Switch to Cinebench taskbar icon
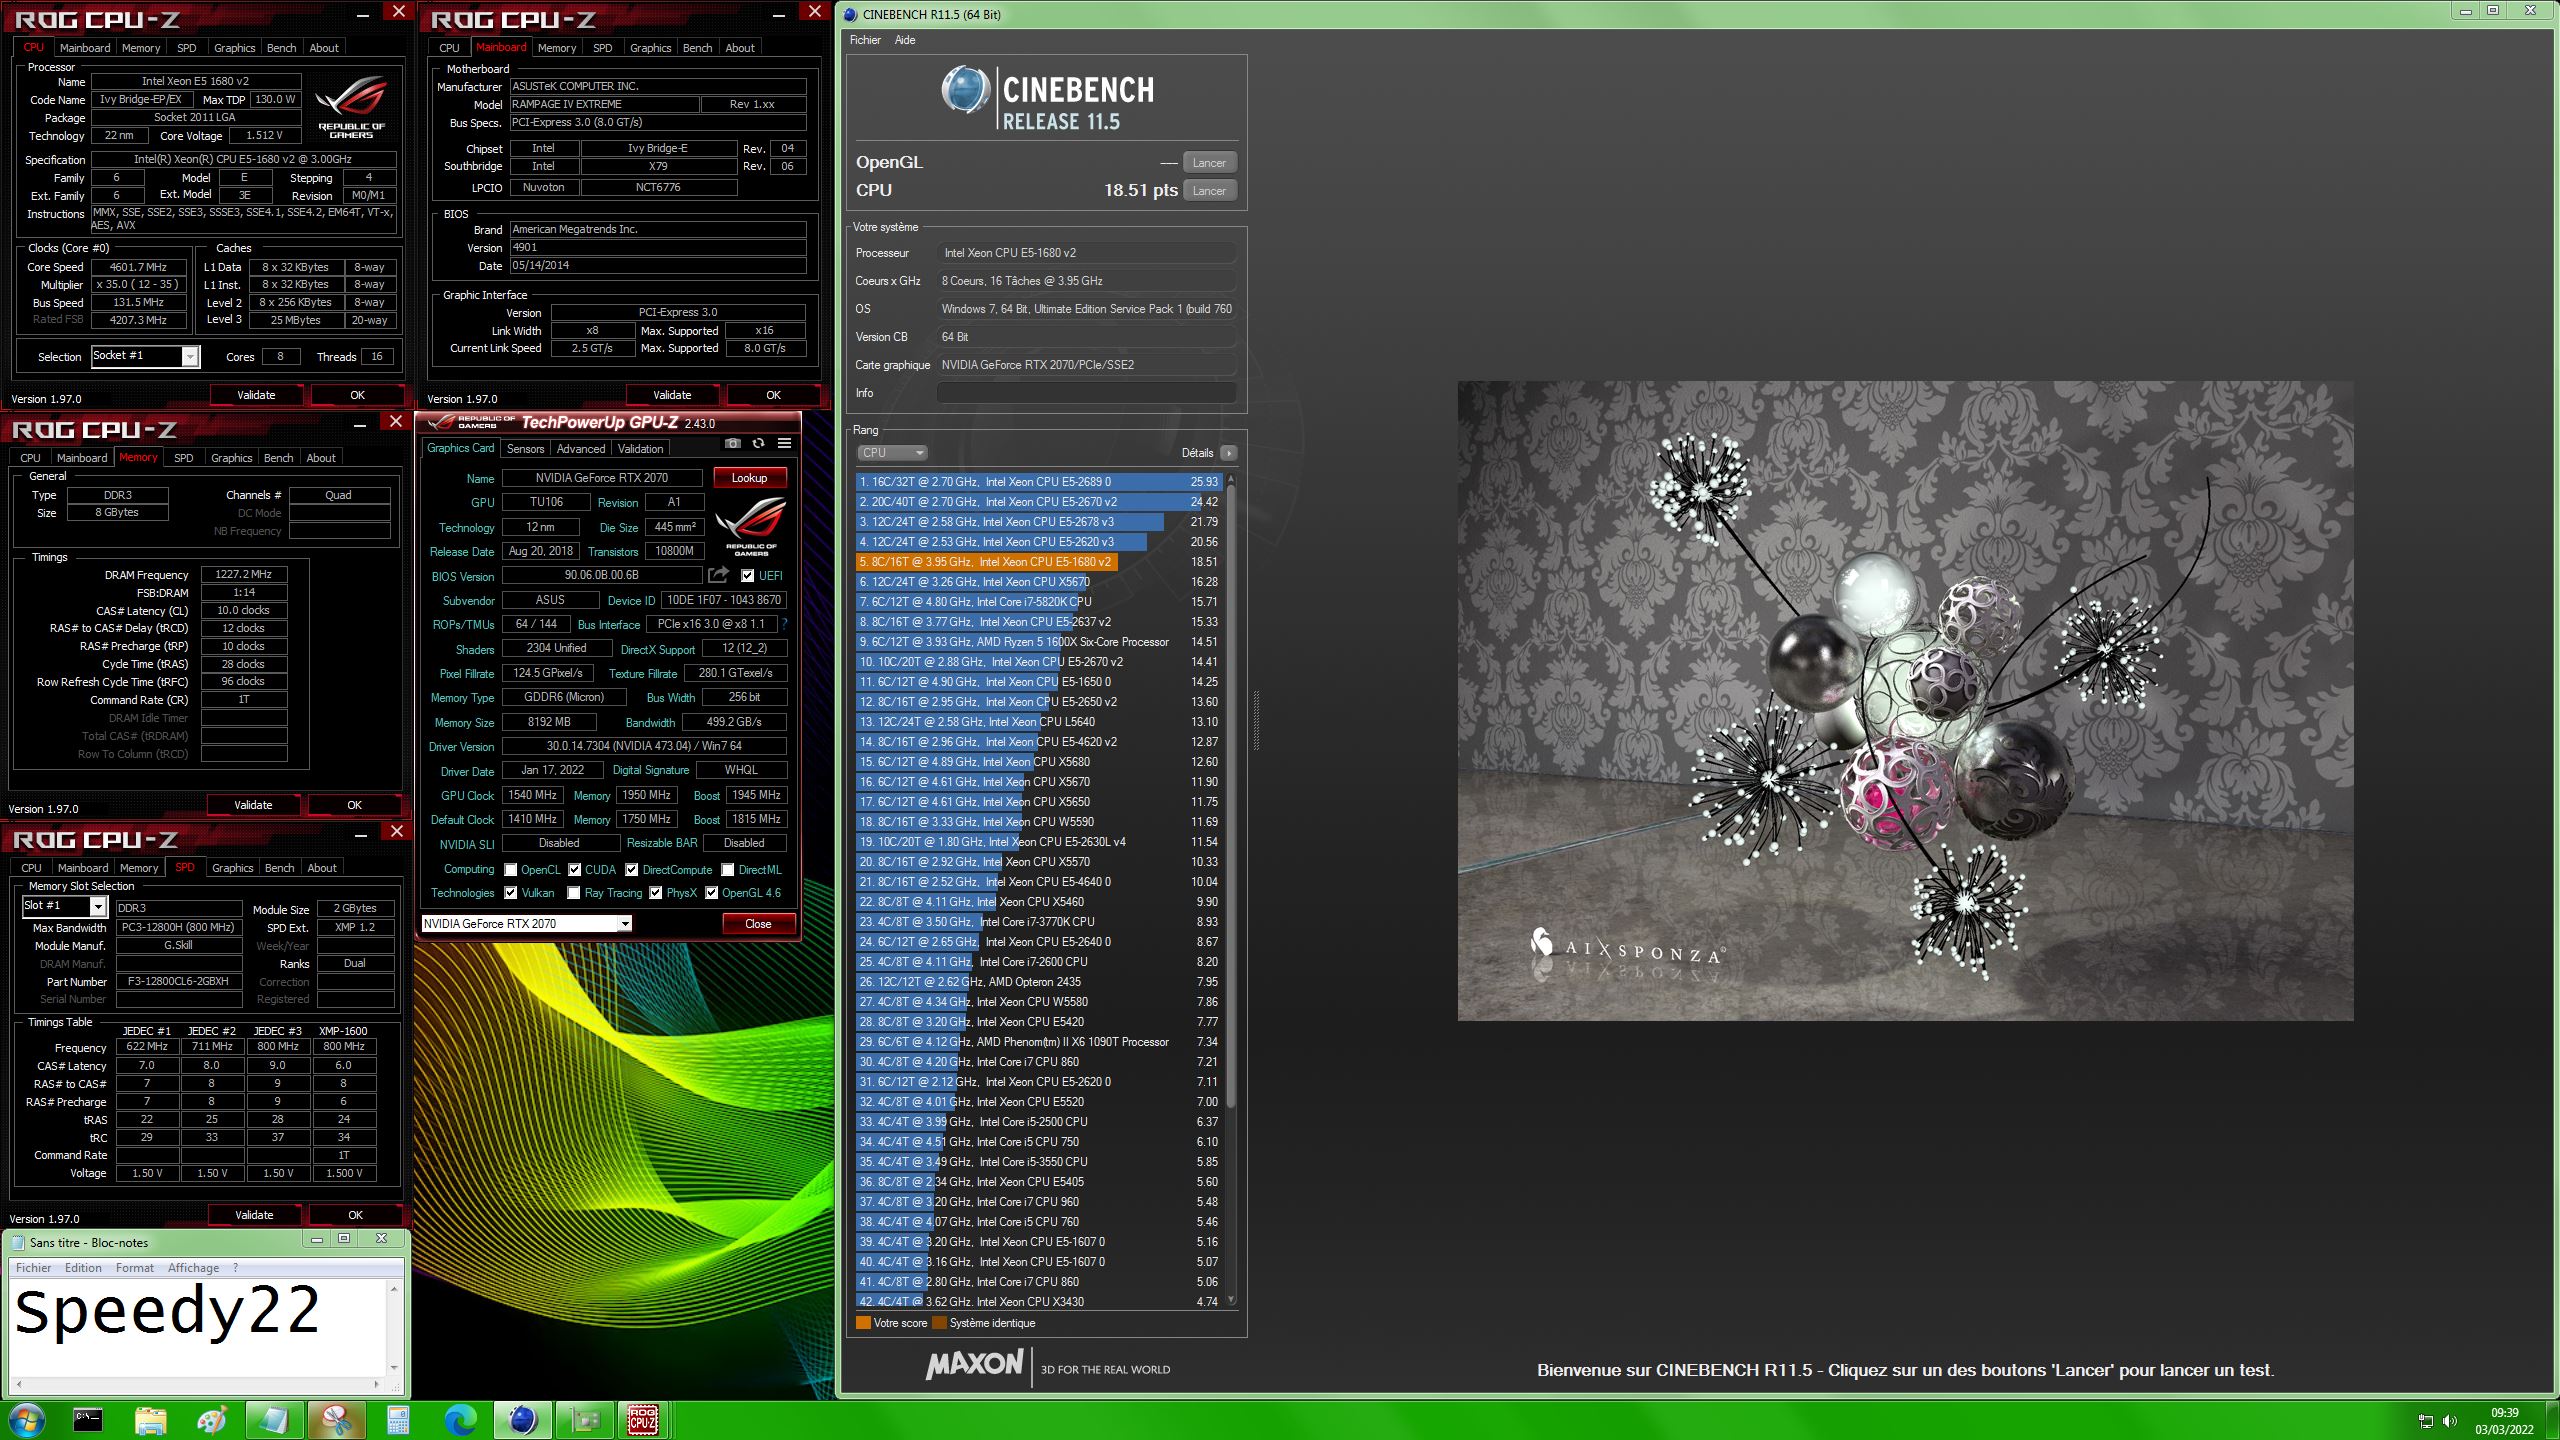The width and height of the screenshot is (2560, 1440). click(523, 1419)
